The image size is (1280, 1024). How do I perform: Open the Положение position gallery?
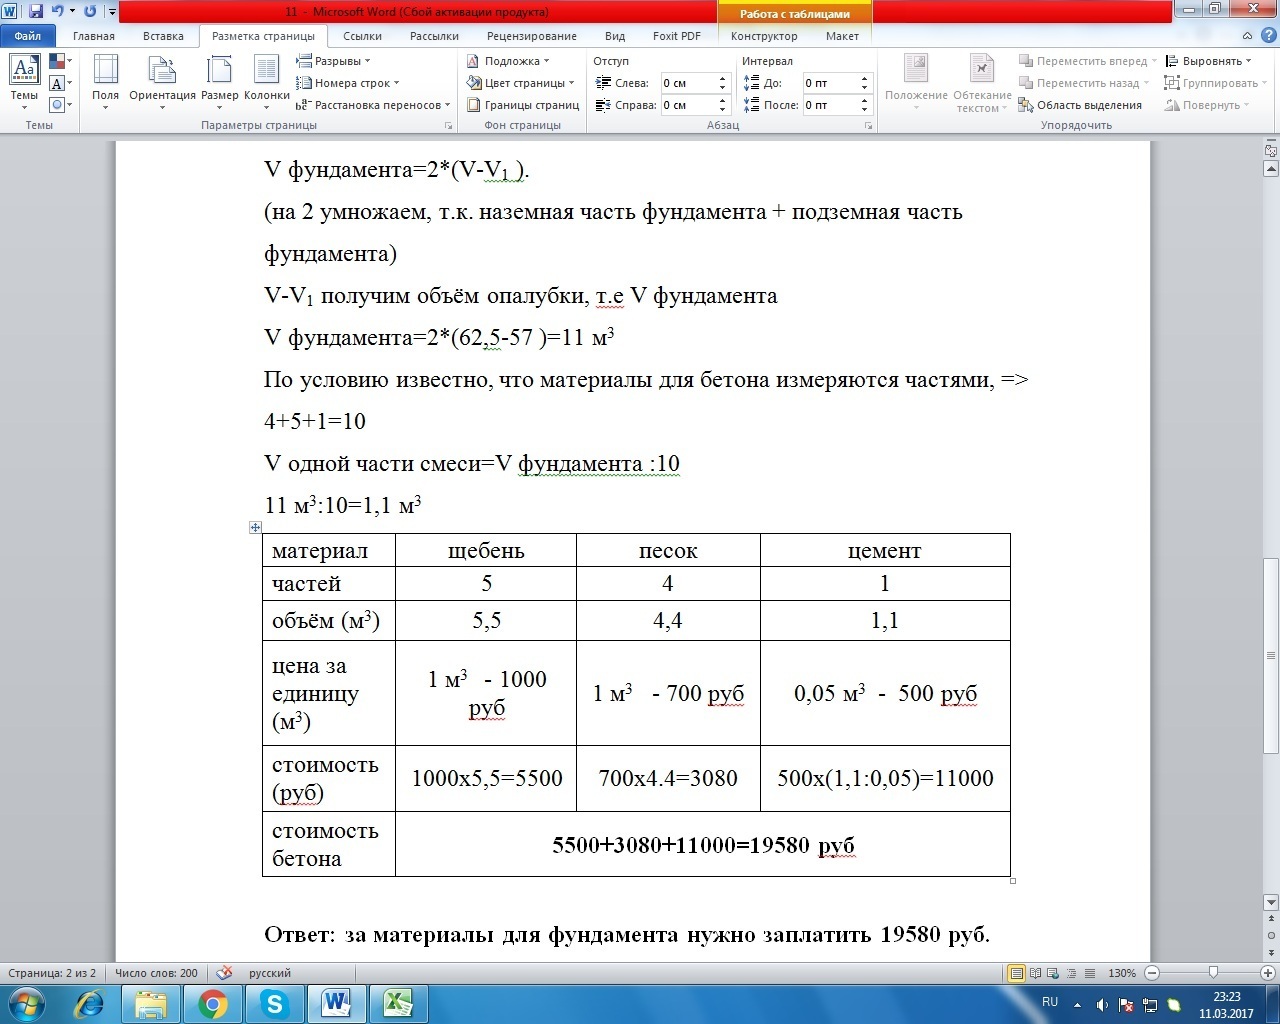pyautogui.click(x=916, y=82)
